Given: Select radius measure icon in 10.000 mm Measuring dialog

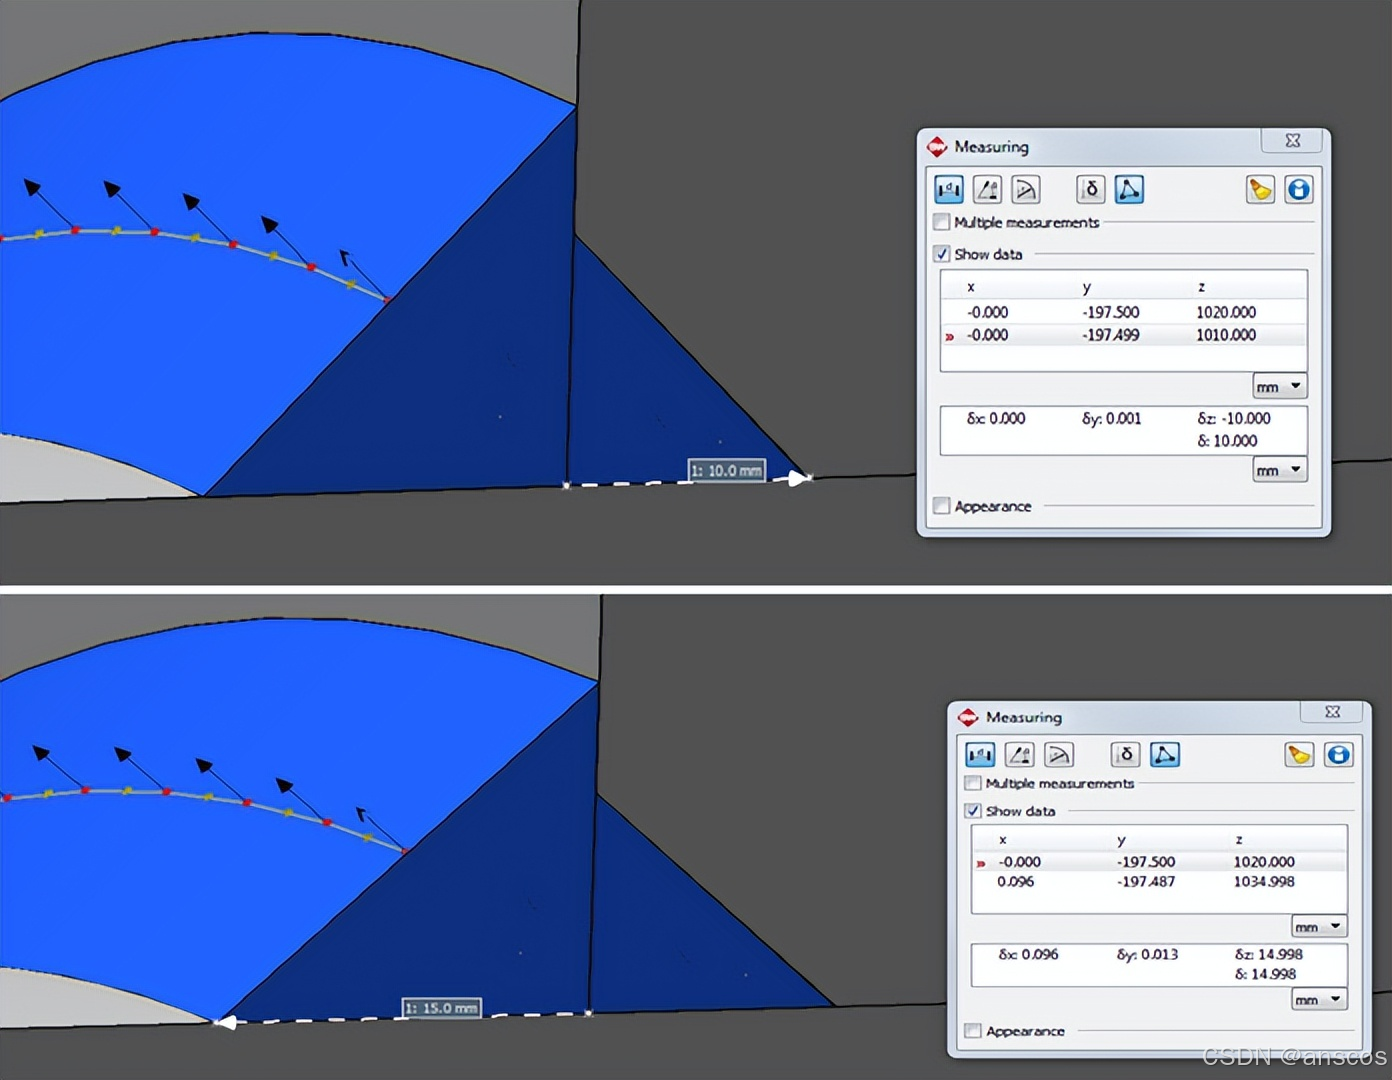Looking at the screenshot, I should coord(1025,189).
